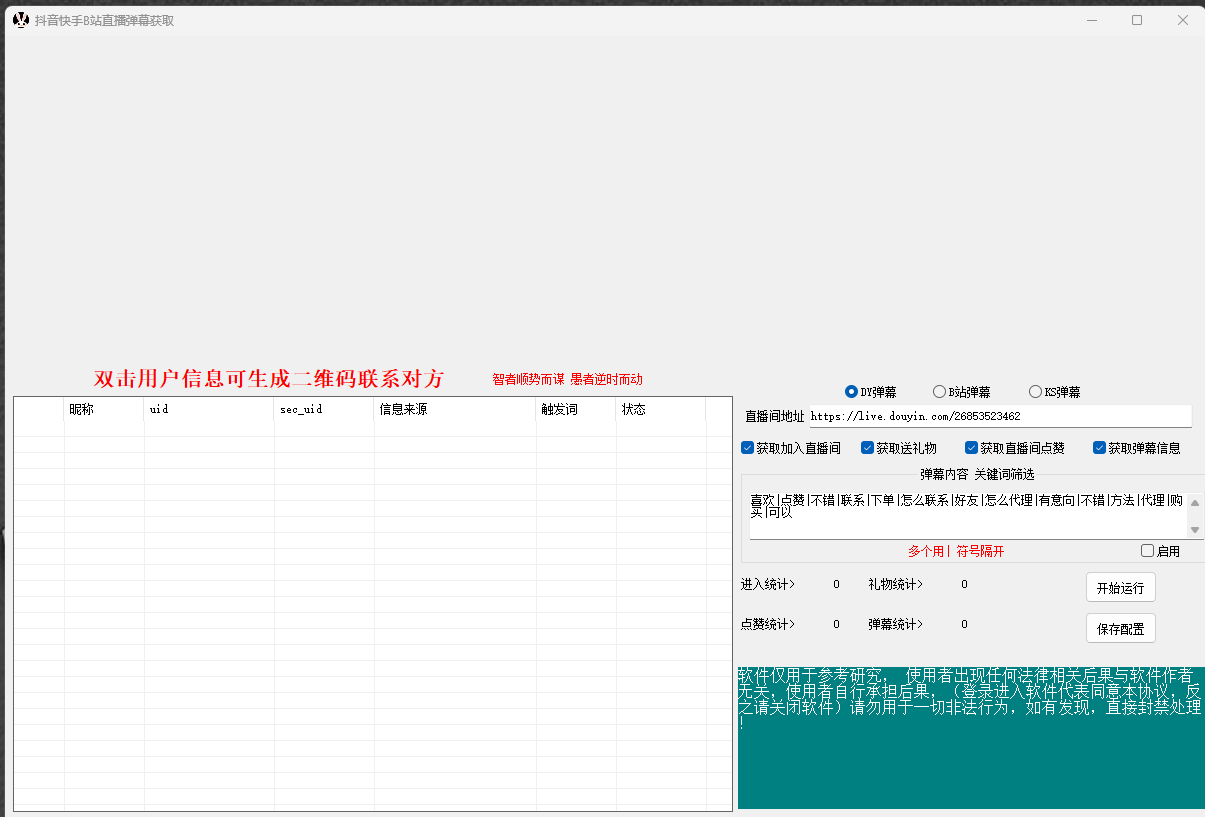
Task: Toggle the 获取送礼物 checkbox
Action: point(868,448)
